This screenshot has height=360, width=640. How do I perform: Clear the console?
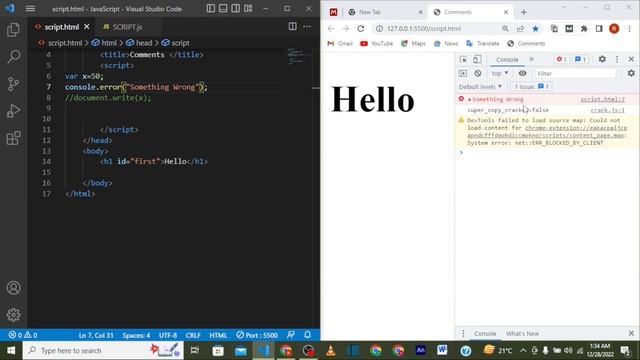point(478,73)
